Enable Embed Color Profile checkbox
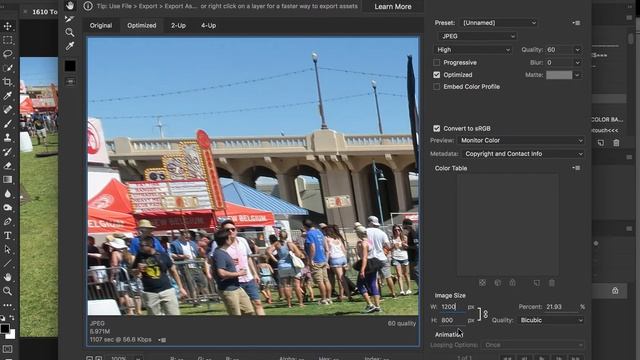 click(x=437, y=87)
